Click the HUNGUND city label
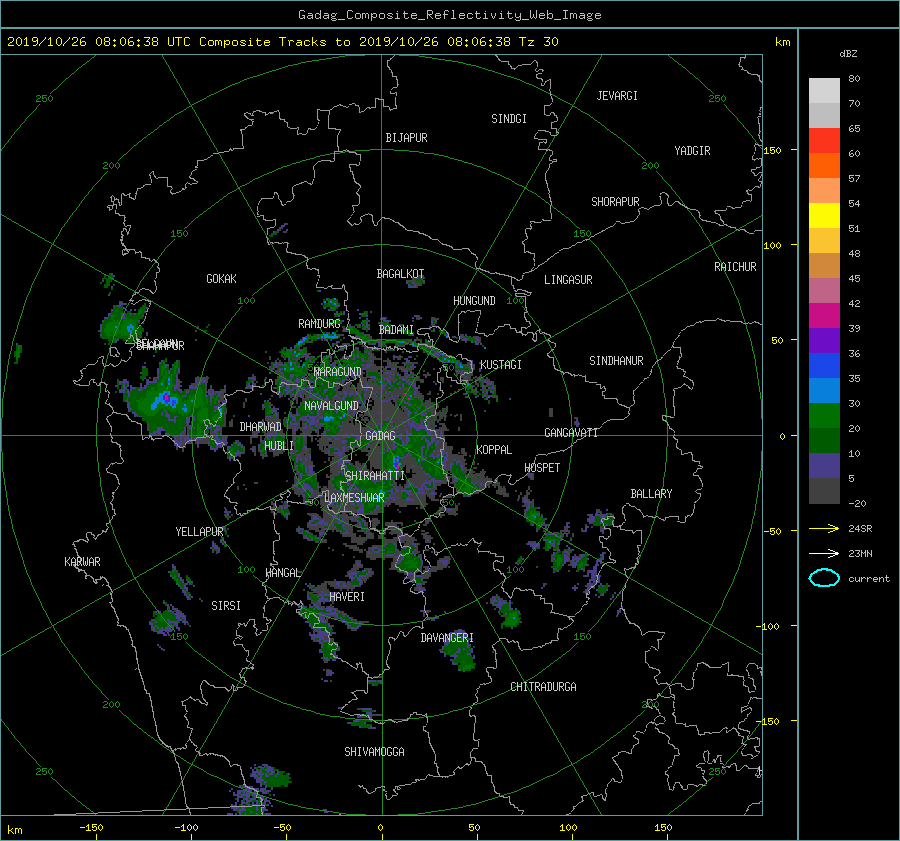The width and height of the screenshot is (900, 841). click(474, 301)
